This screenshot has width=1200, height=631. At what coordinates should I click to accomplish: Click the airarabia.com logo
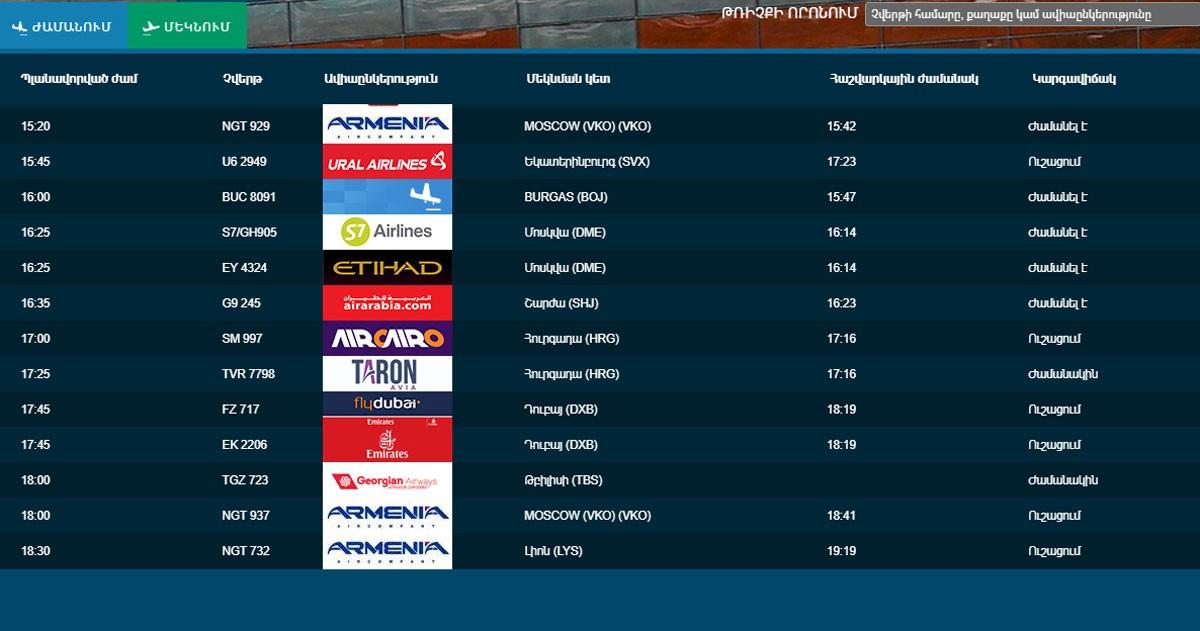click(387, 303)
